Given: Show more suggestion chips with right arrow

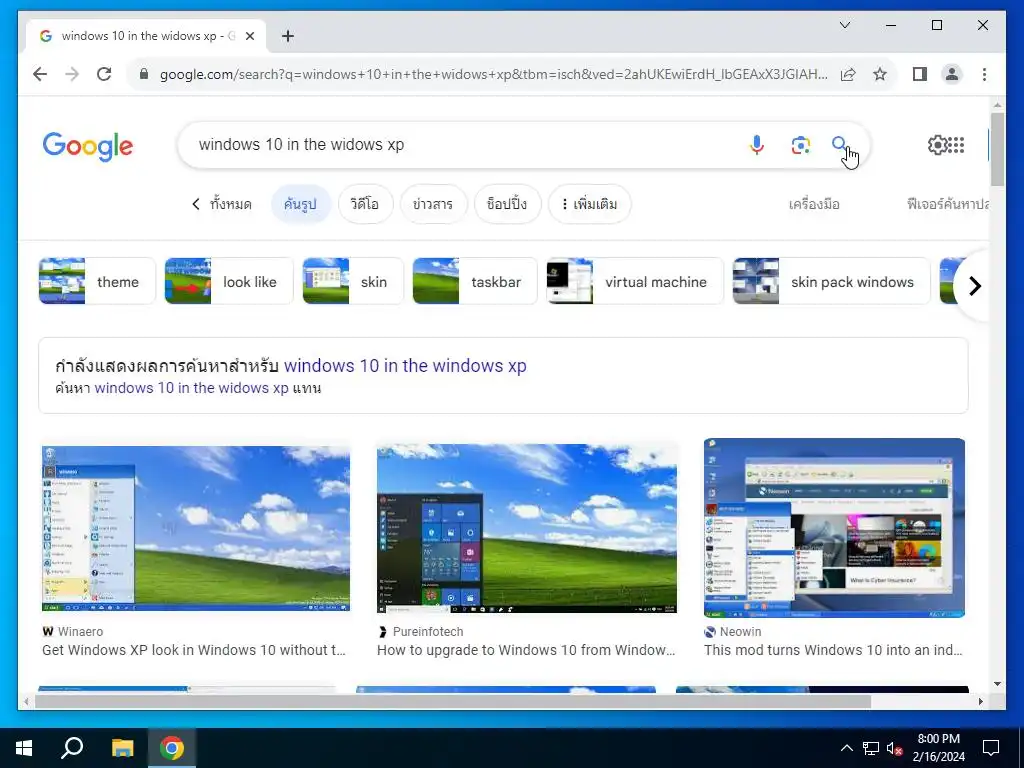Looking at the screenshot, I should point(974,285).
